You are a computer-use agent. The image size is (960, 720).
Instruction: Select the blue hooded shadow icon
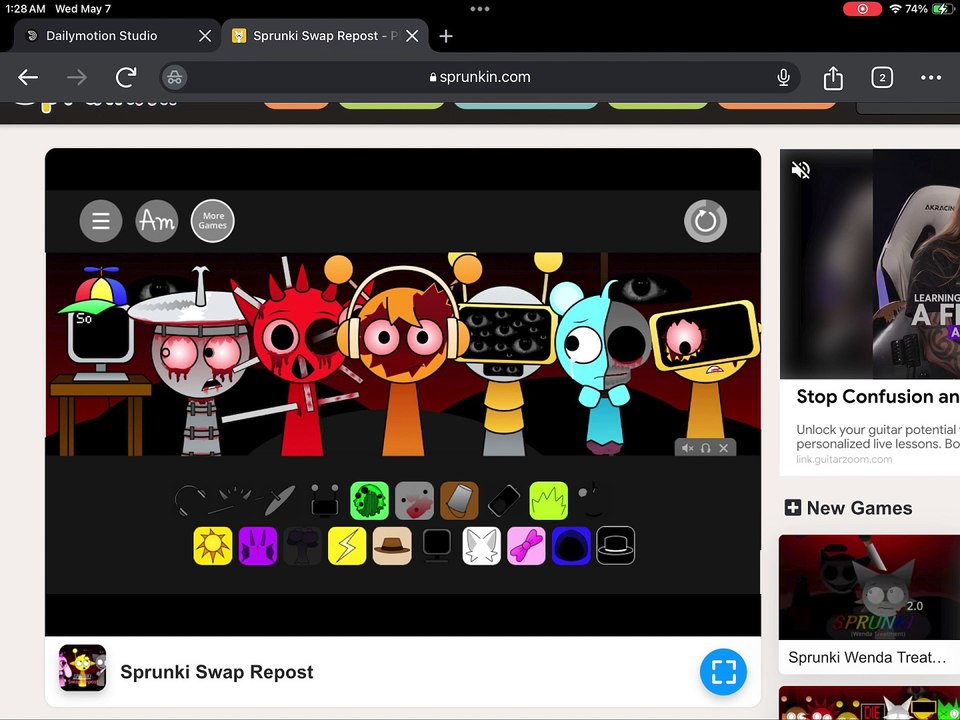(x=571, y=546)
